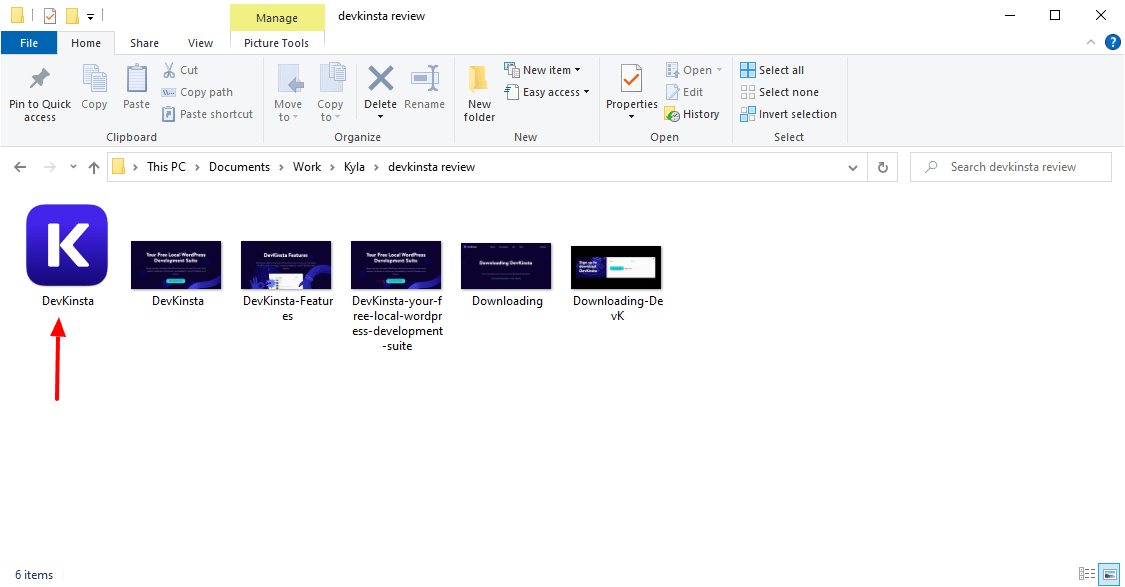
Task: Click the Forward navigation arrow
Action: tap(50, 167)
